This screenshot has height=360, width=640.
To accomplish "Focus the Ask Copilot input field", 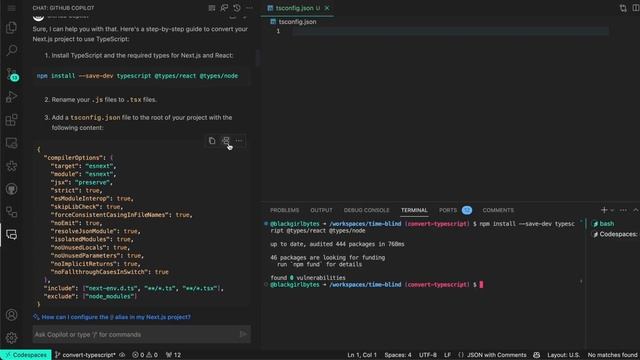I will click(136, 334).
